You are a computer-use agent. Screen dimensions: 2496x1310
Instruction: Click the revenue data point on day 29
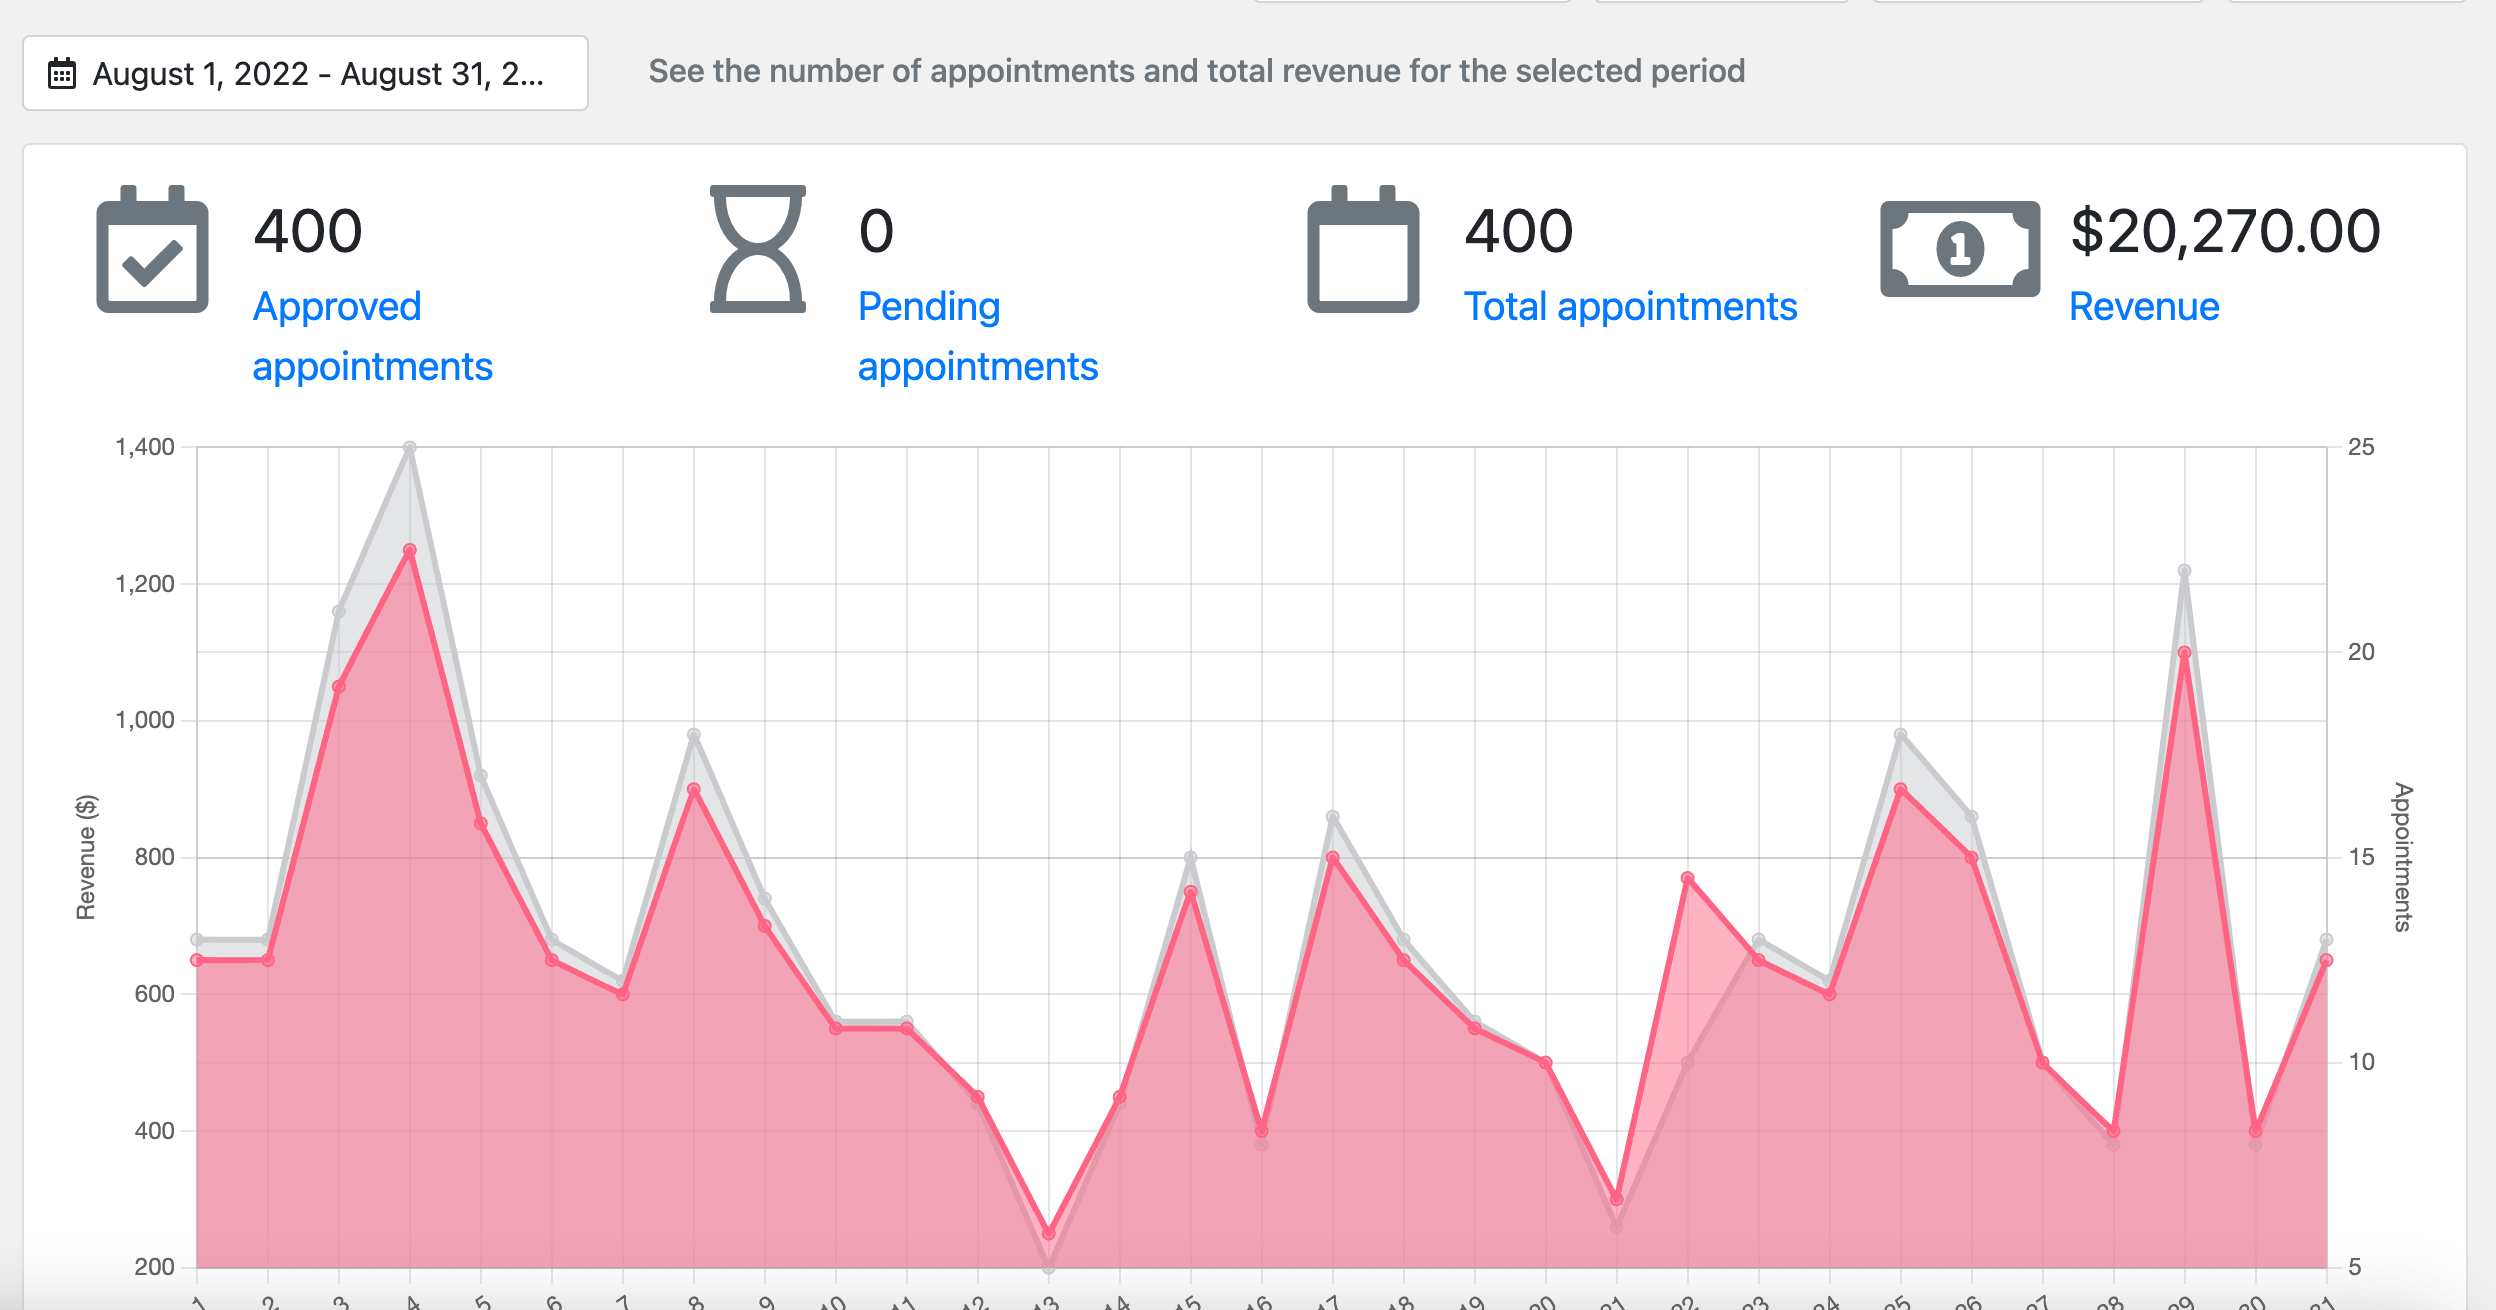point(2184,653)
